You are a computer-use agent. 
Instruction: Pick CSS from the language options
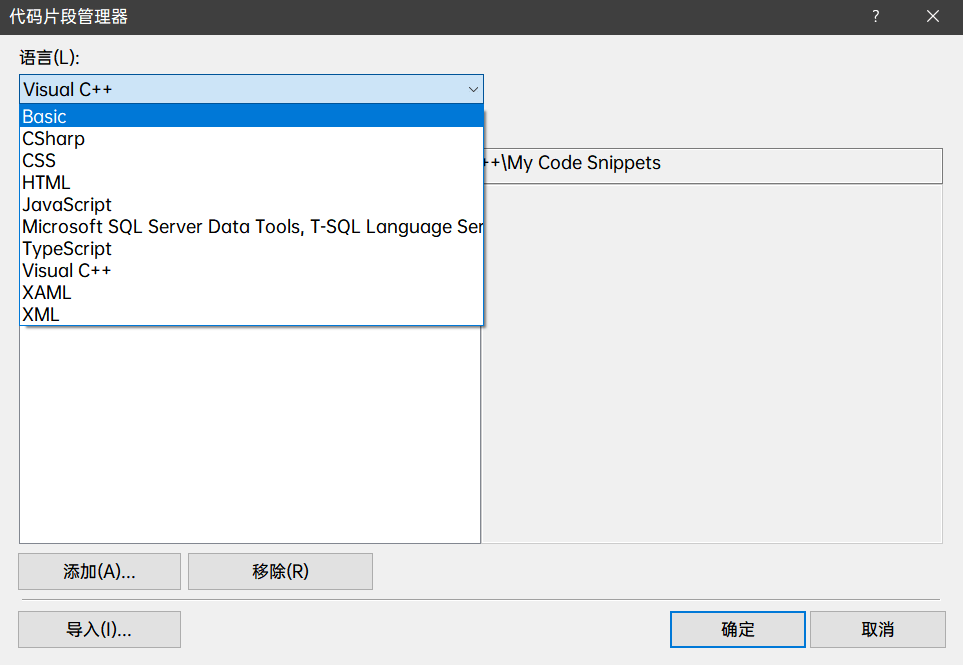pos(251,160)
